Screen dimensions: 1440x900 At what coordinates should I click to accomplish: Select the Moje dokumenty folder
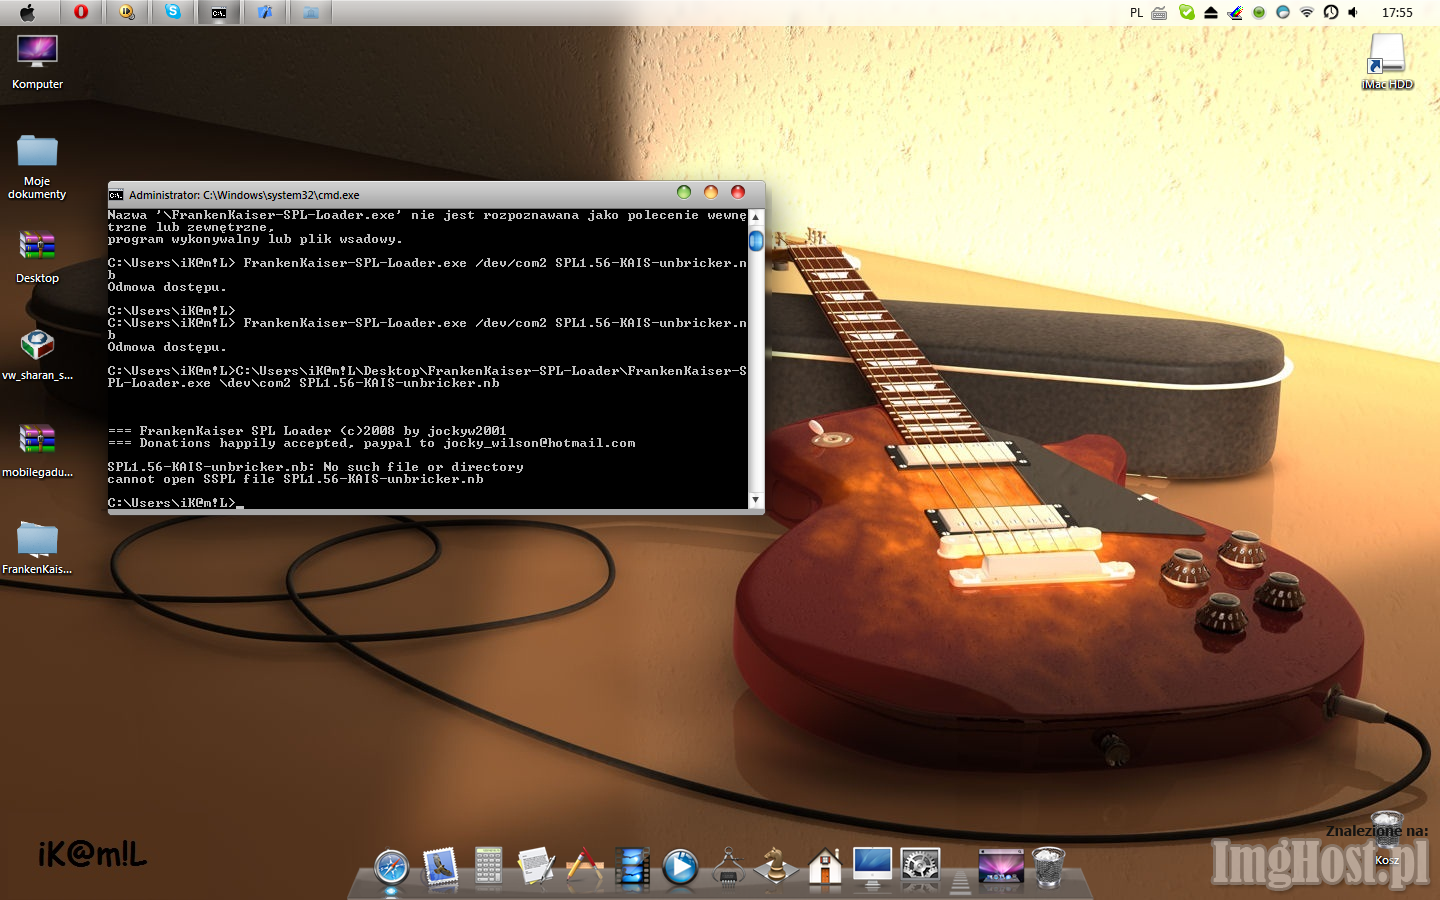click(x=37, y=166)
